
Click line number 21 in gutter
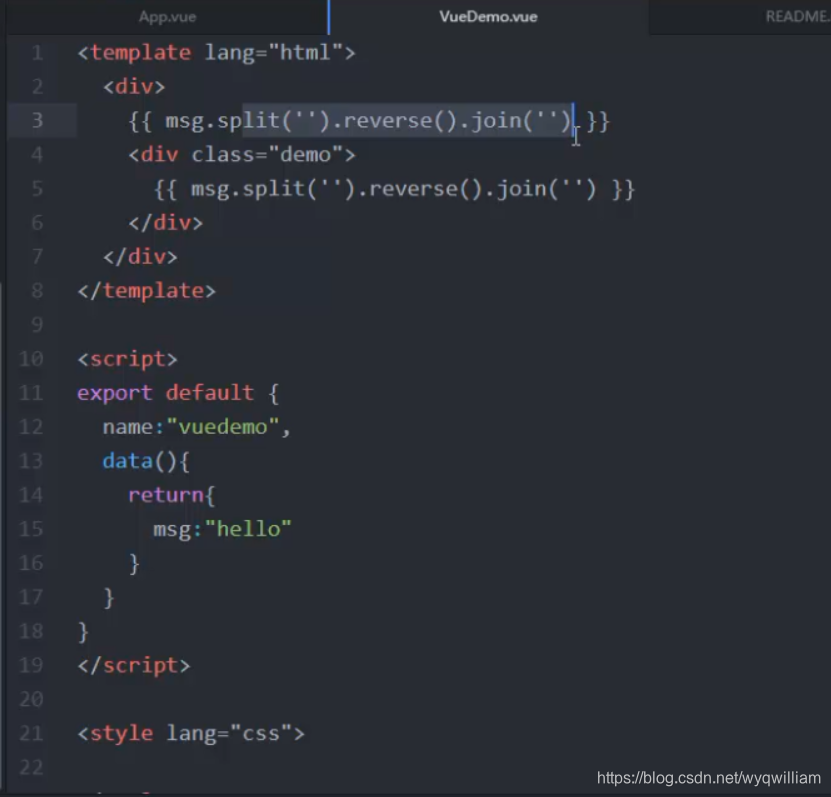coord(31,733)
